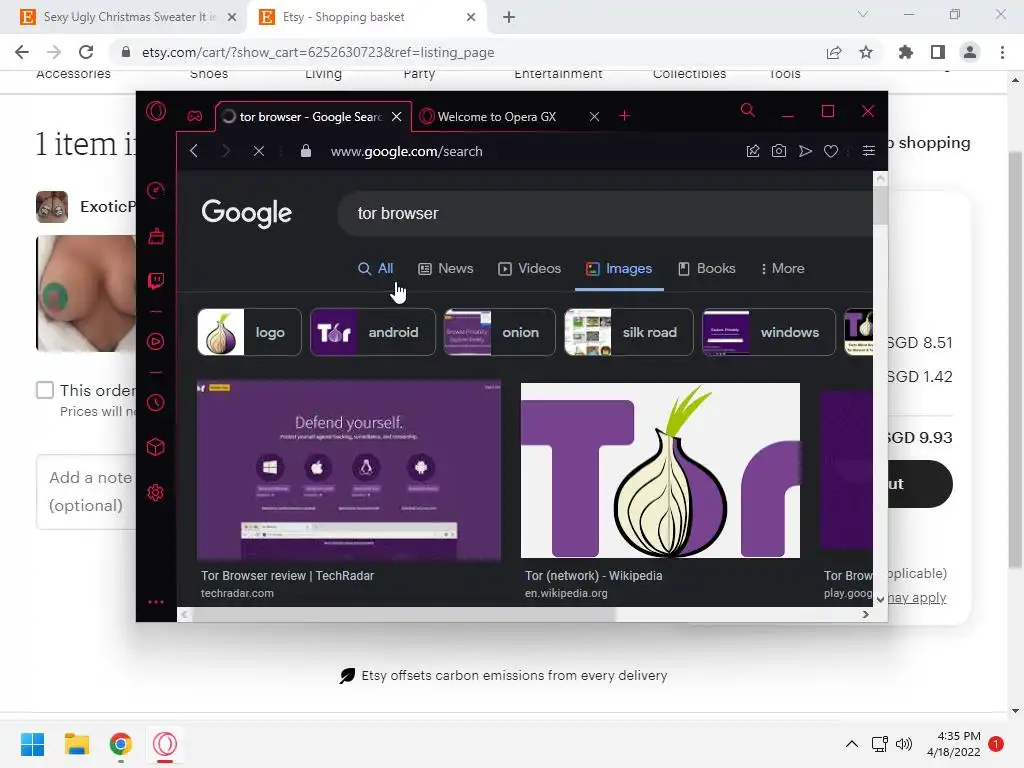Select the Images results tab

(619, 268)
